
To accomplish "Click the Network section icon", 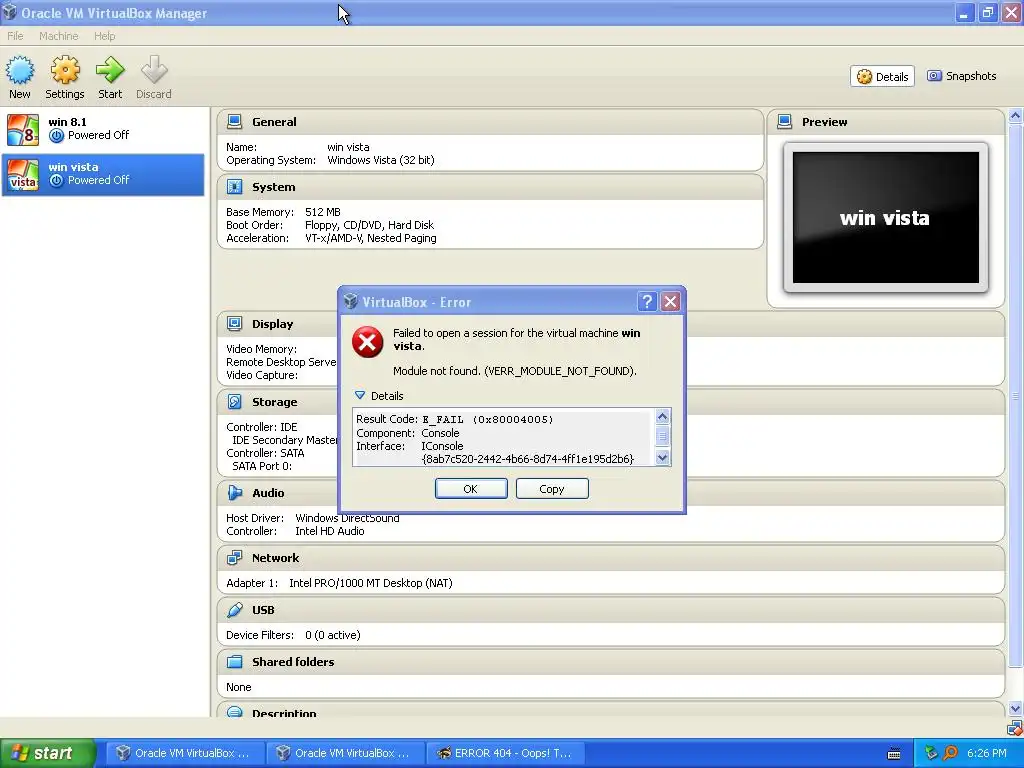I will point(234,558).
